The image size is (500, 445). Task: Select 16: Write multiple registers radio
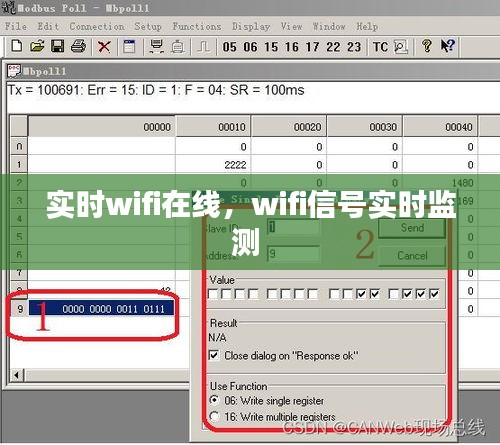click(214, 416)
